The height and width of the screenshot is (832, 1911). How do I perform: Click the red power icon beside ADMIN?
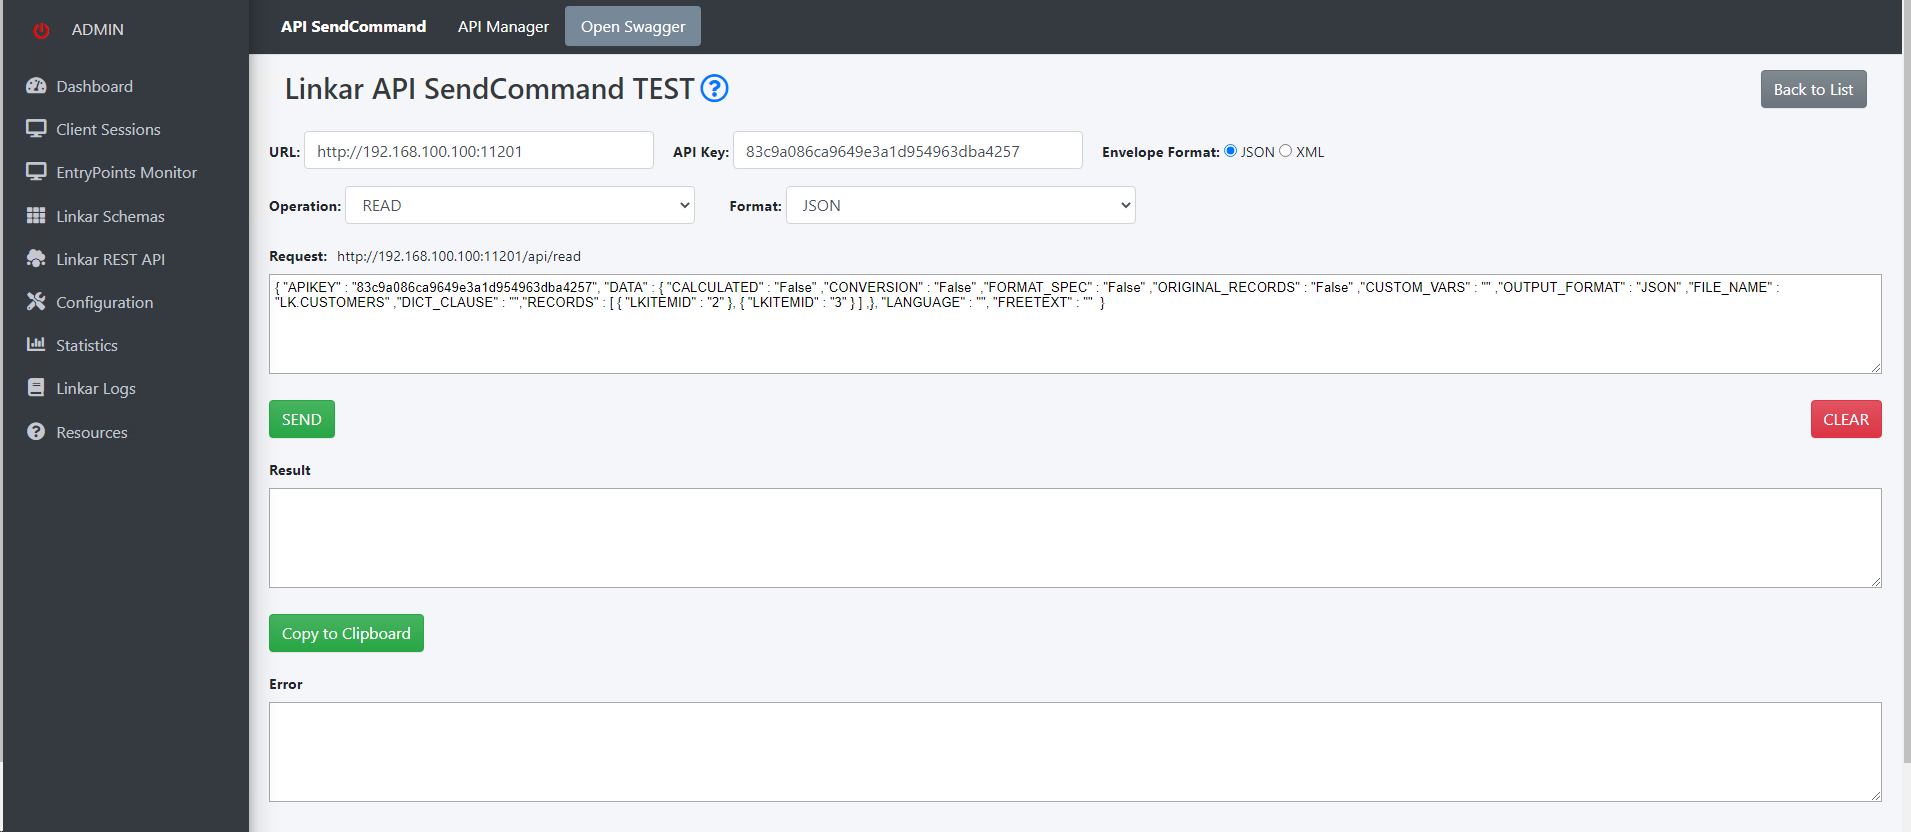click(x=41, y=30)
